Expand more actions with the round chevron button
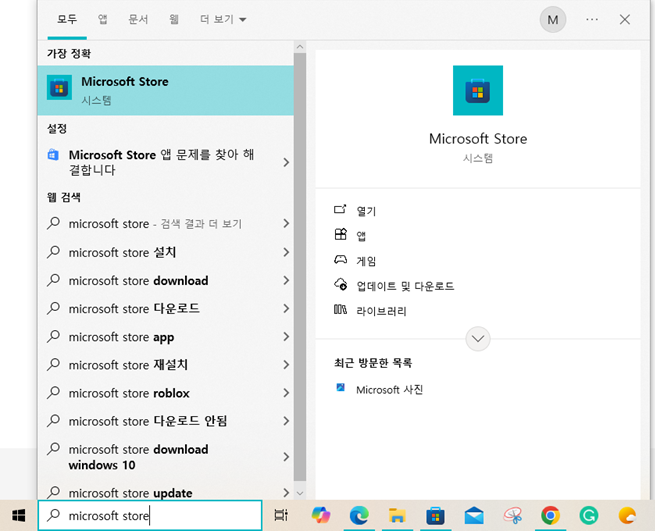Image resolution: width=655 pixels, height=531 pixels. click(478, 338)
